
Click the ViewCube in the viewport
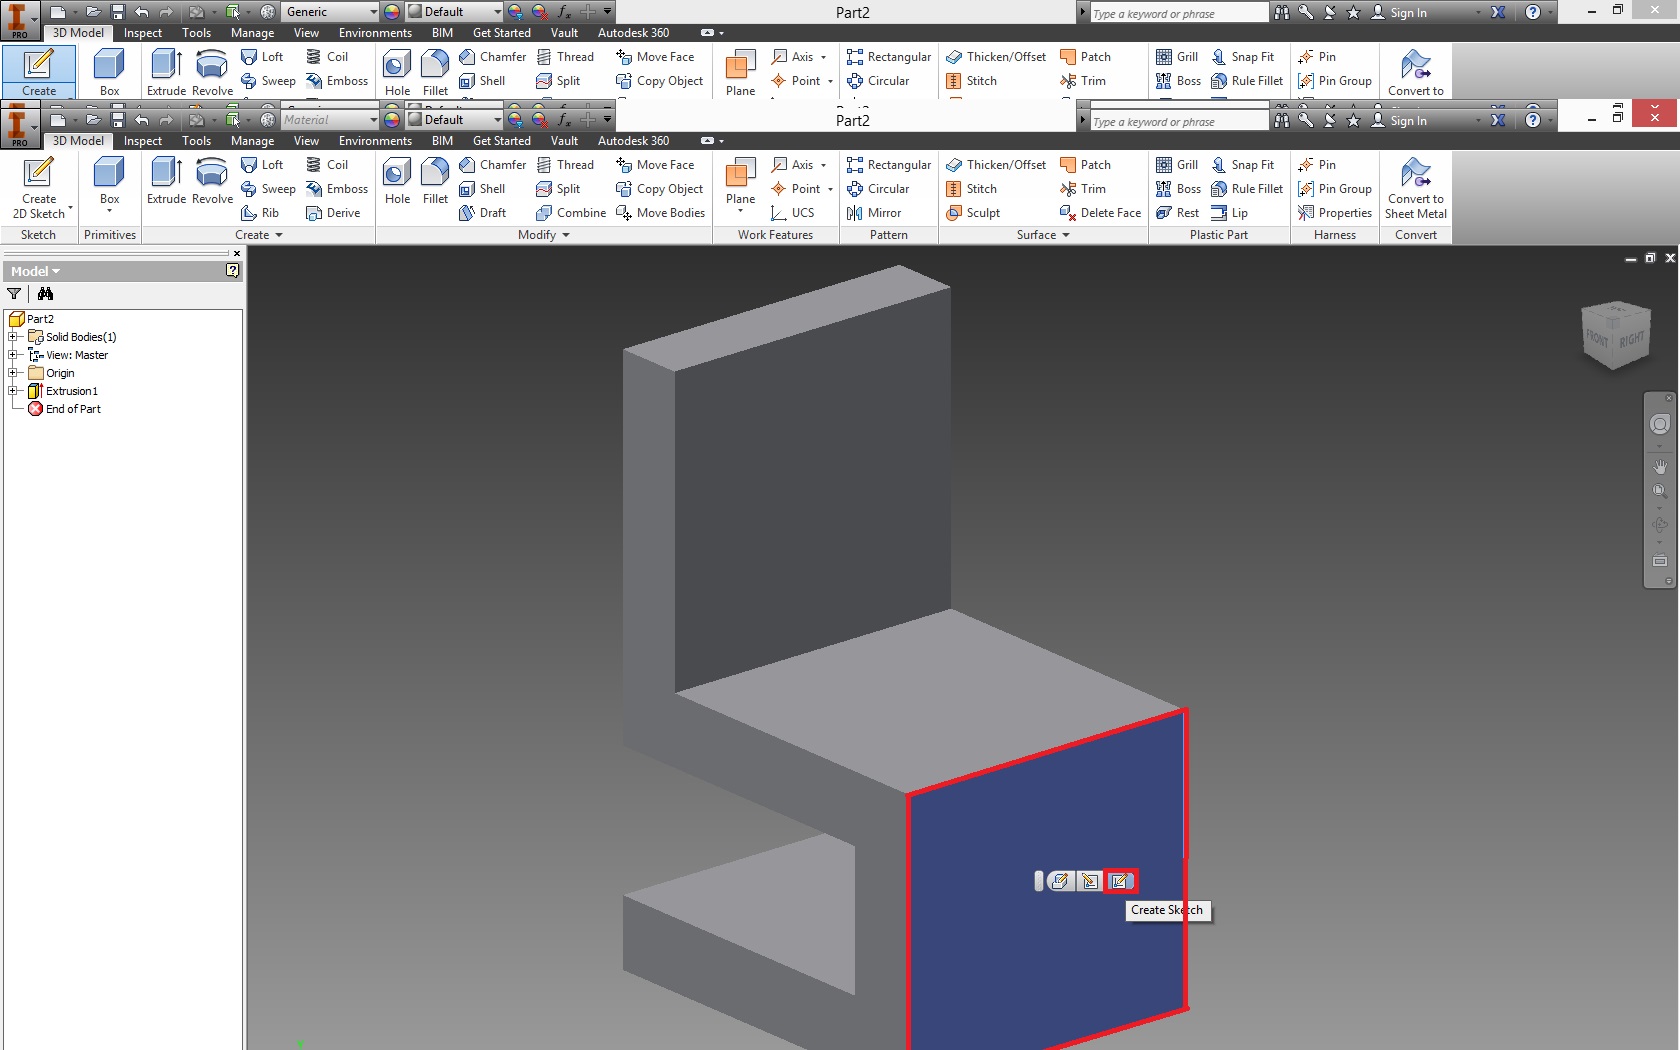[1615, 335]
